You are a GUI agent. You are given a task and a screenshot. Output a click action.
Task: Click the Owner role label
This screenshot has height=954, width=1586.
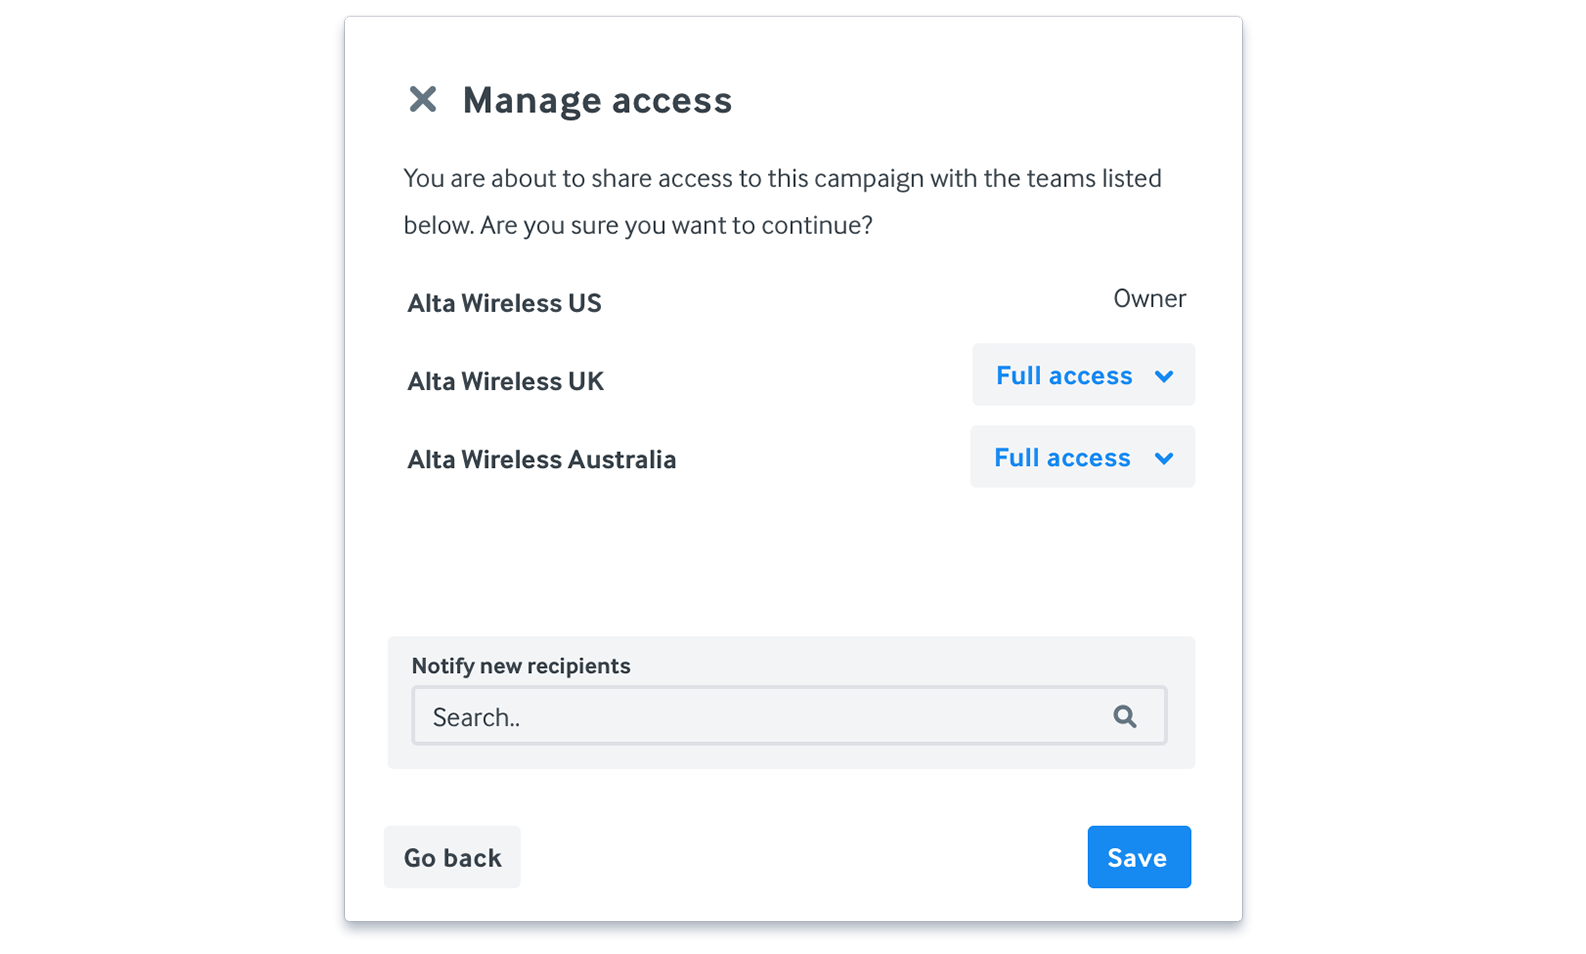click(1149, 298)
